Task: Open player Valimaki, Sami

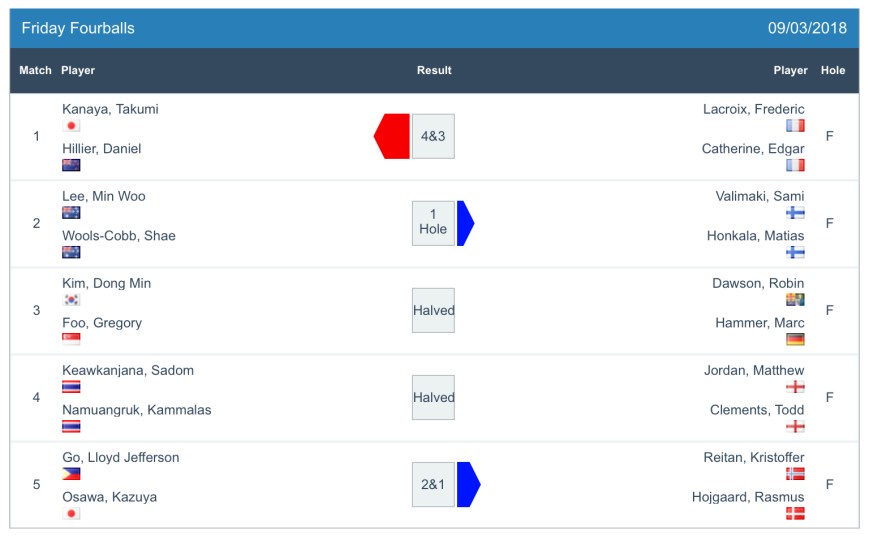Action: (760, 196)
